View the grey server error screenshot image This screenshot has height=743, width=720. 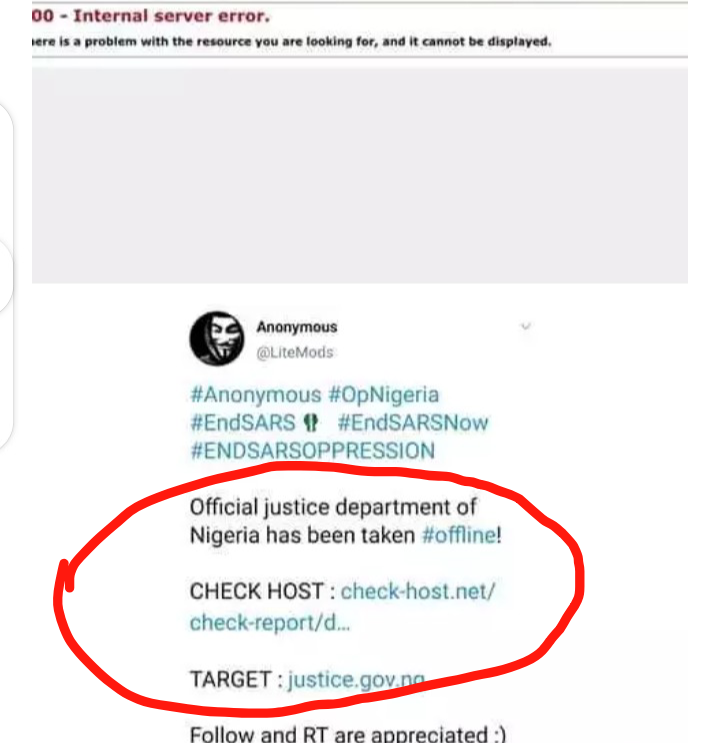[360, 142]
